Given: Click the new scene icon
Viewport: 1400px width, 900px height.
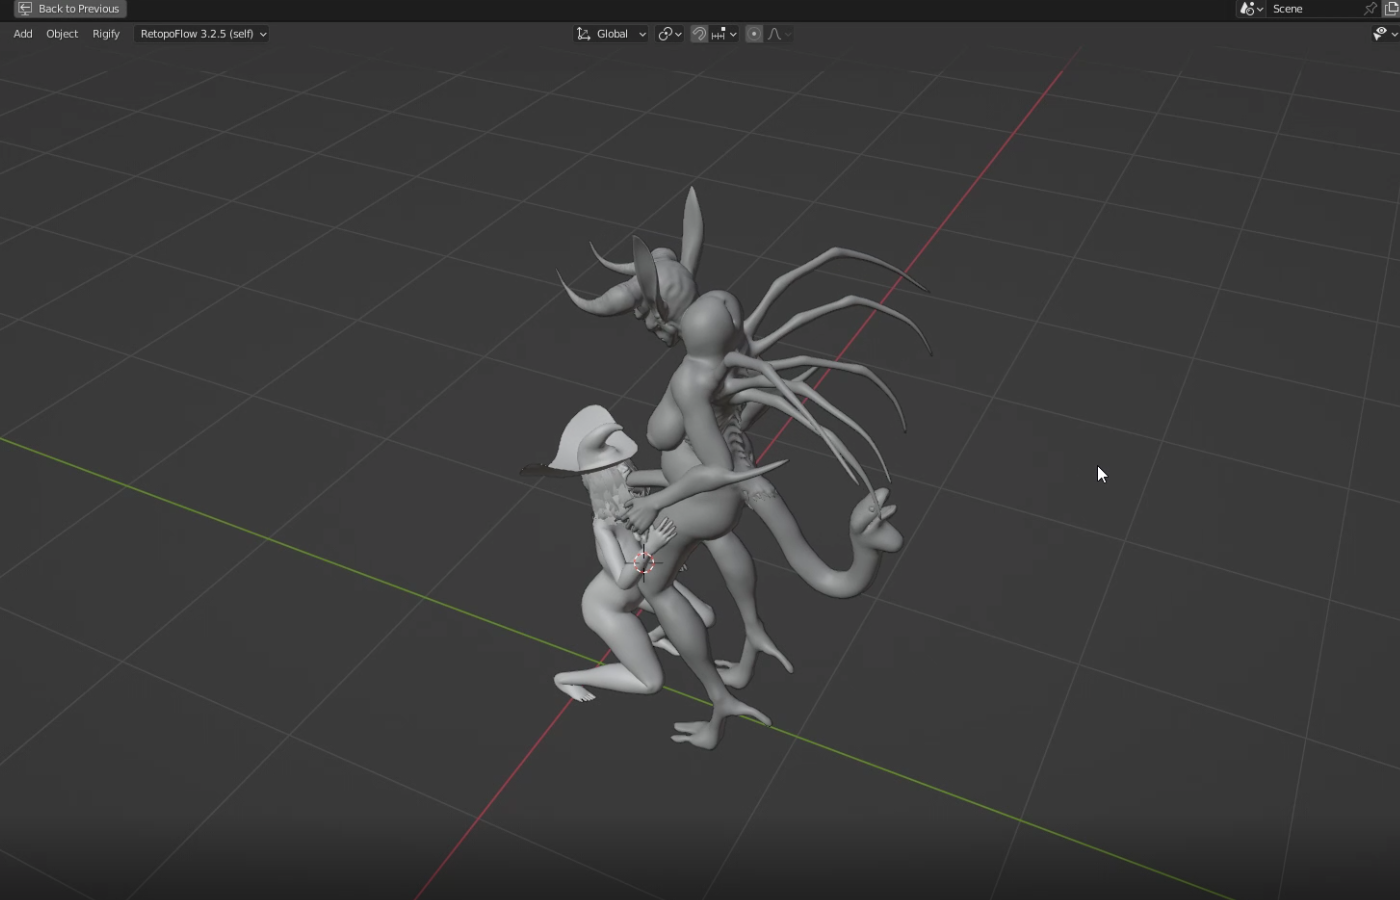Looking at the screenshot, I should [1391, 9].
